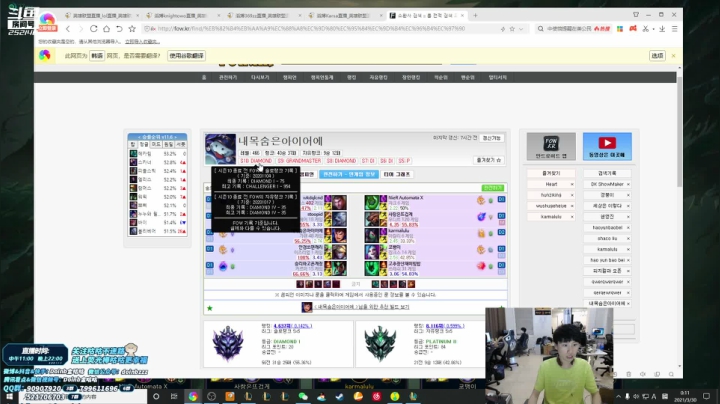Screen dimensions: 720x404
Task: Click the green 관전하기 spectate button
Action: pyautogui.click(x=493, y=188)
